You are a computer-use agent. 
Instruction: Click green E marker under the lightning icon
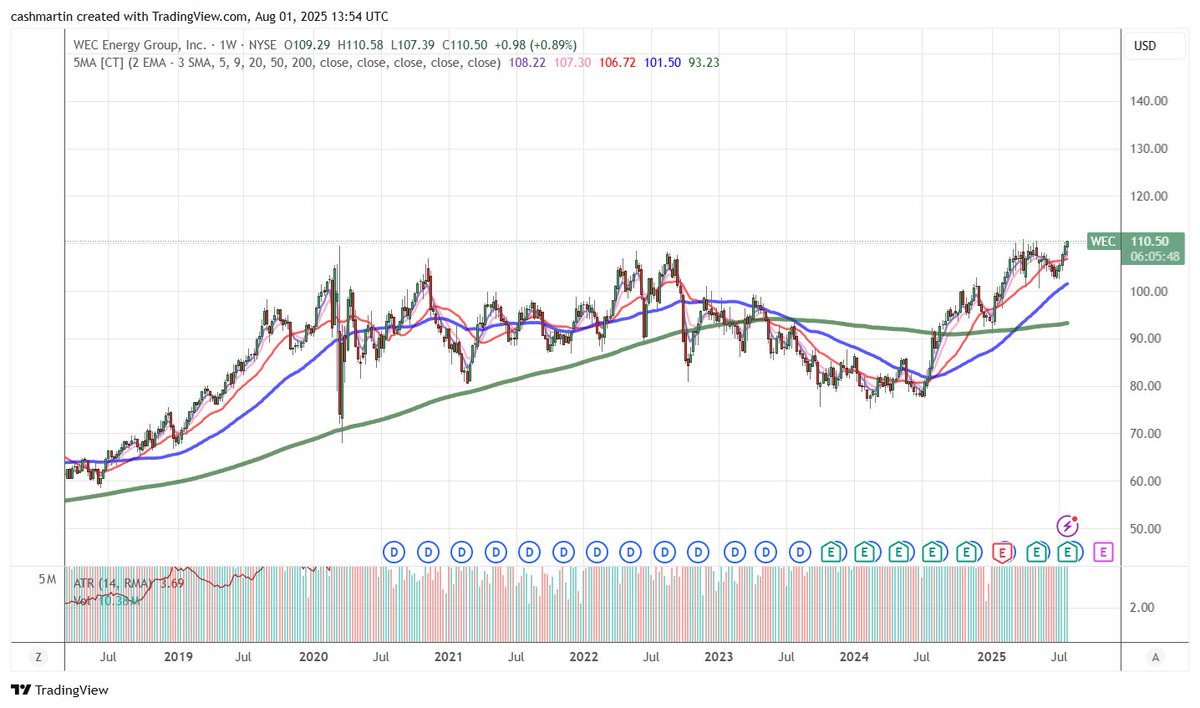(x=1069, y=551)
